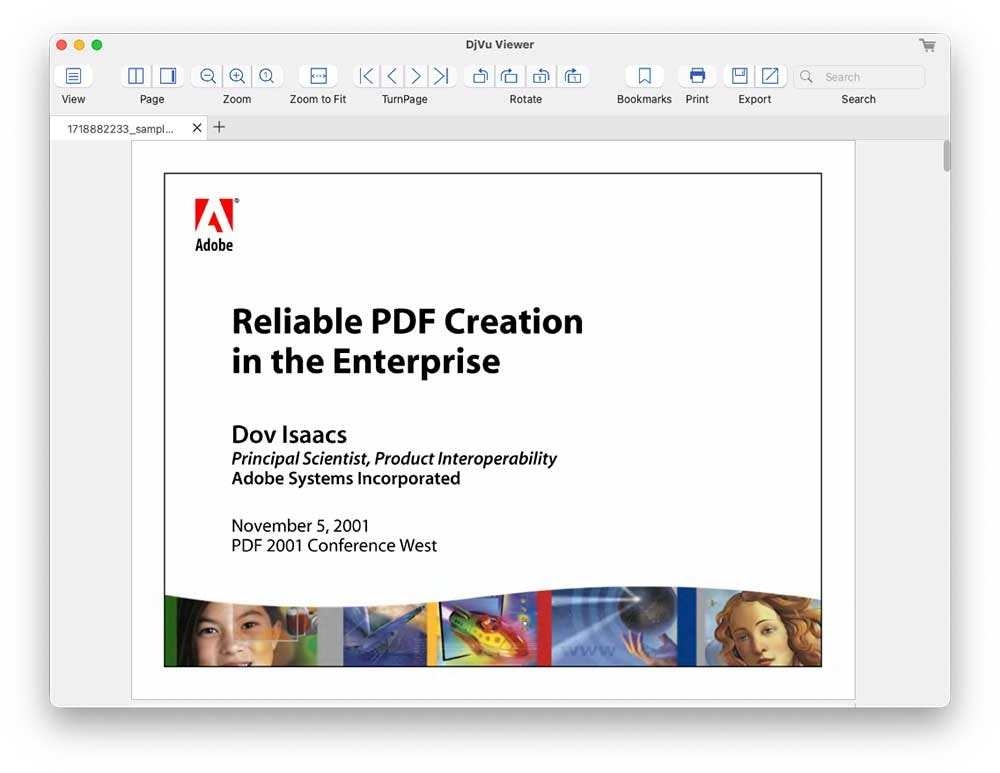
Task: Click the third Rotate icon
Action: 541,77
